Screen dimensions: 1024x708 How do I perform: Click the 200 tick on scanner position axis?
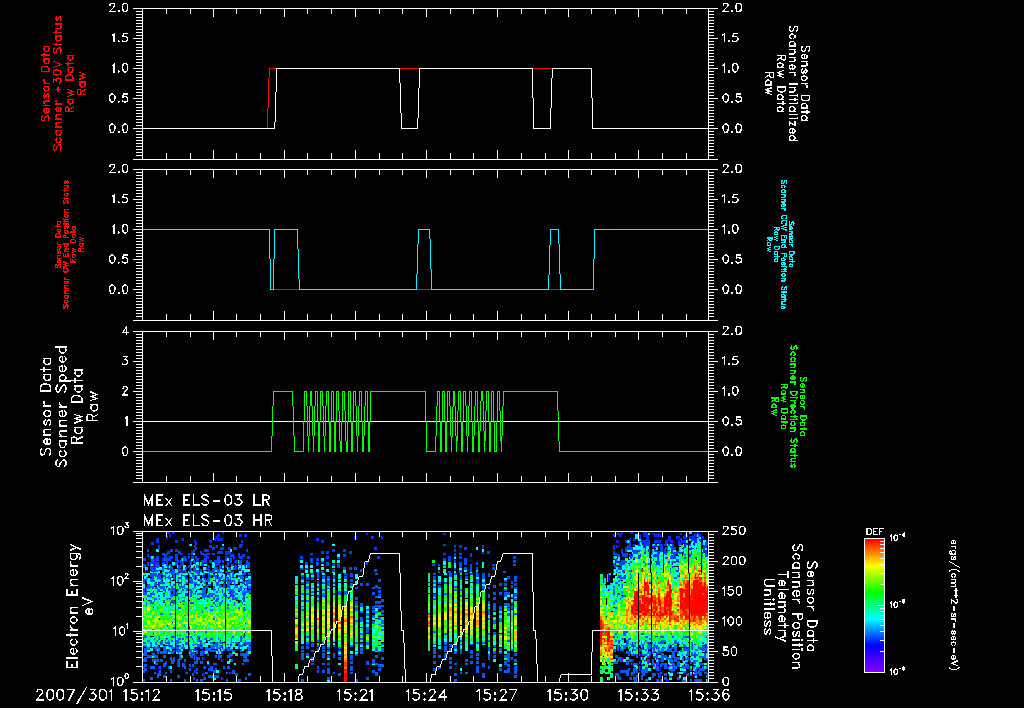pos(733,561)
